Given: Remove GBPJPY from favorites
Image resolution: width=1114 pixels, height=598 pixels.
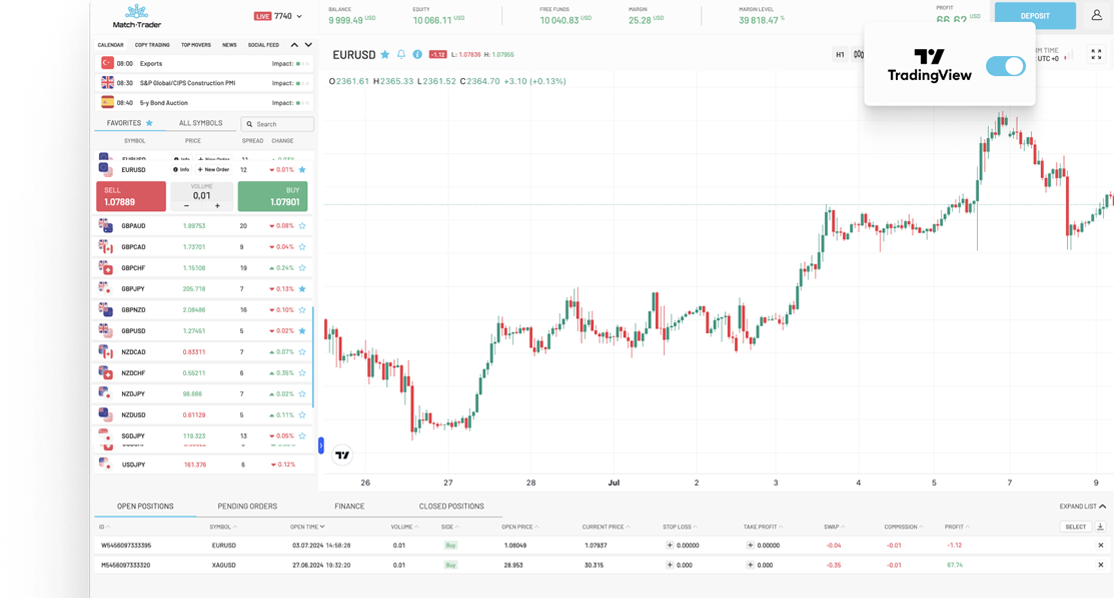Looking at the screenshot, I should (302, 289).
